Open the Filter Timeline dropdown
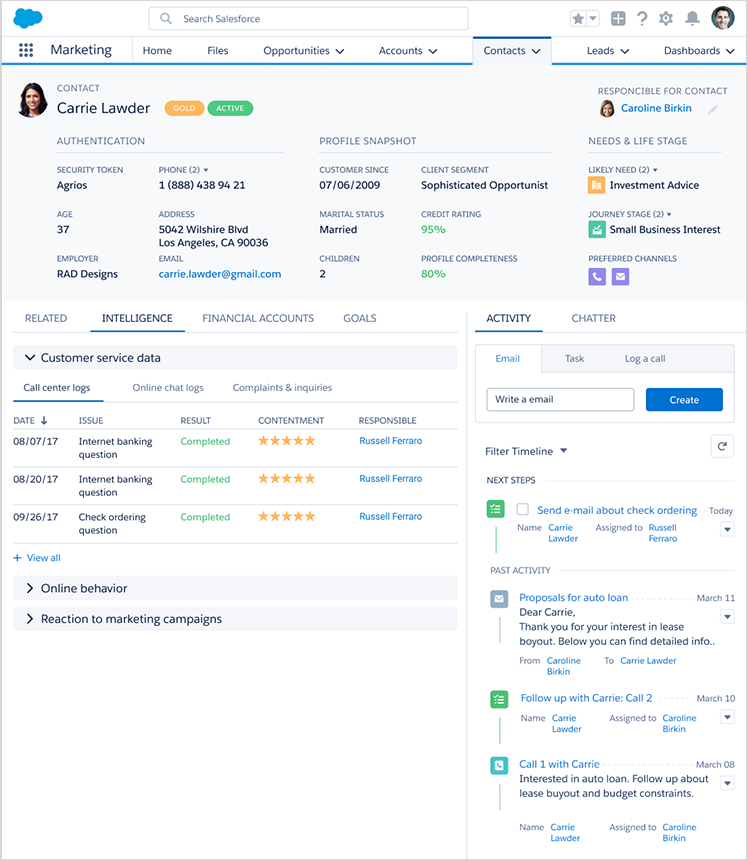Viewport: 748px width, 861px height. pyautogui.click(x=563, y=451)
